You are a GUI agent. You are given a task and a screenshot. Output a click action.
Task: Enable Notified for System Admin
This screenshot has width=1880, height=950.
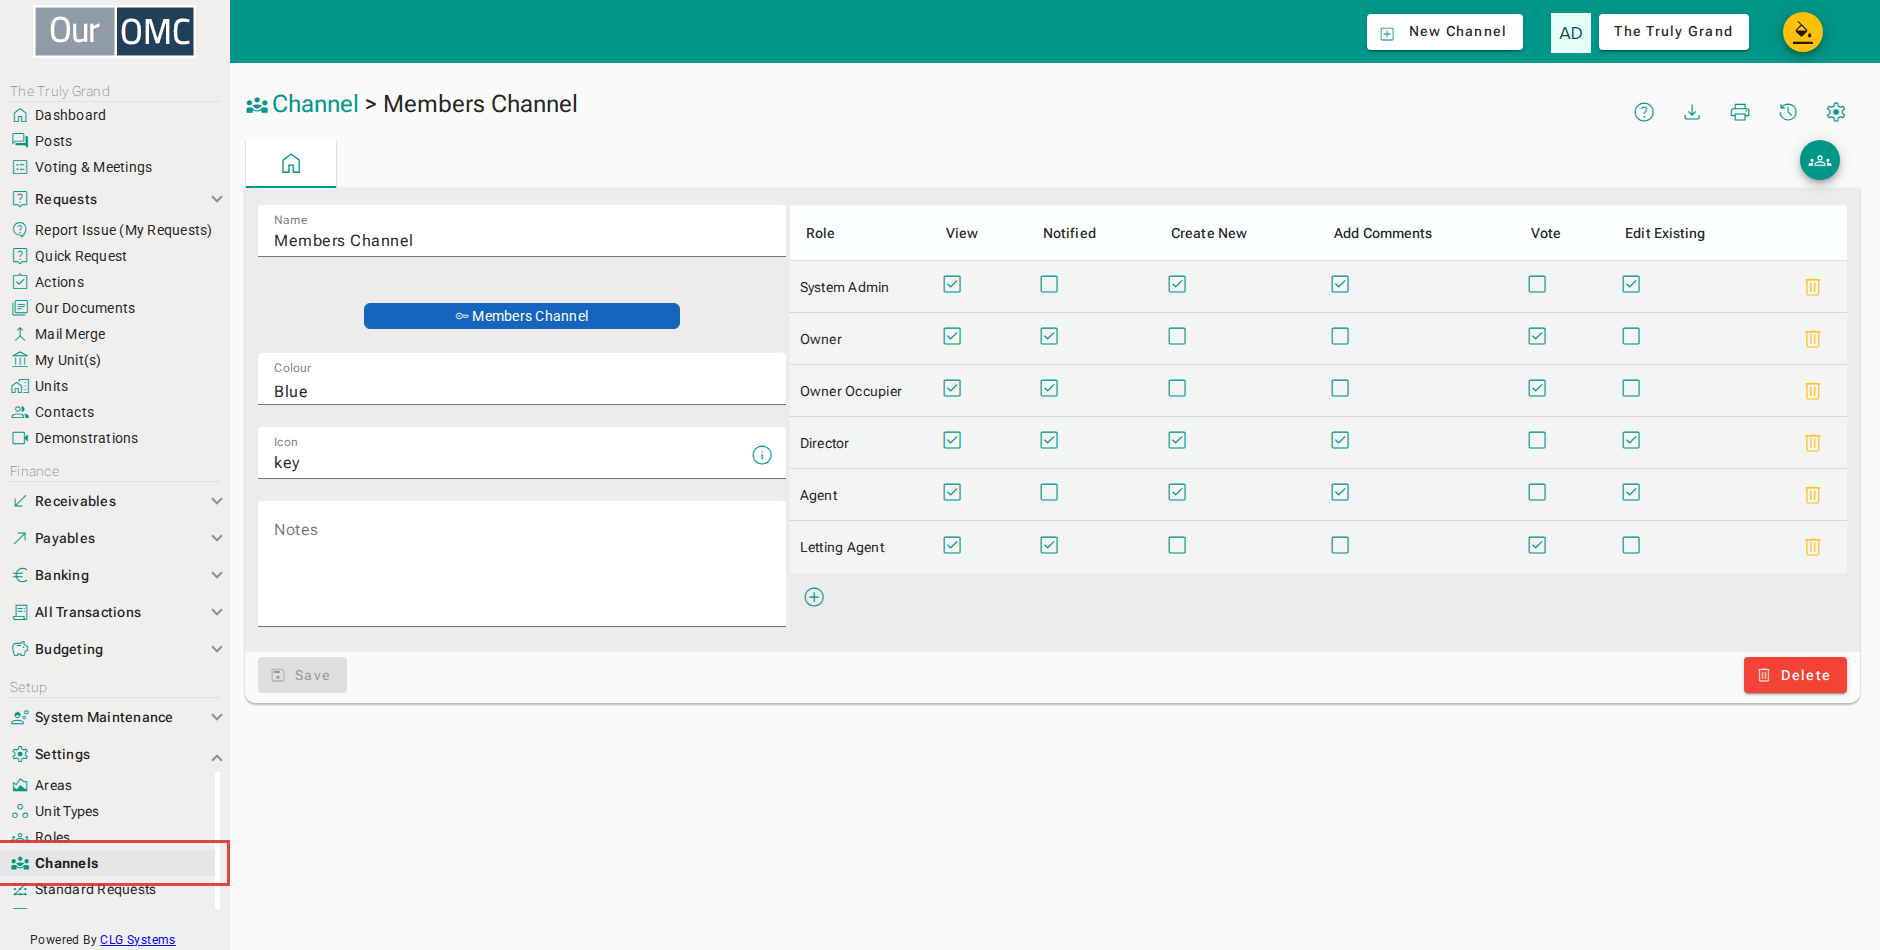point(1049,284)
